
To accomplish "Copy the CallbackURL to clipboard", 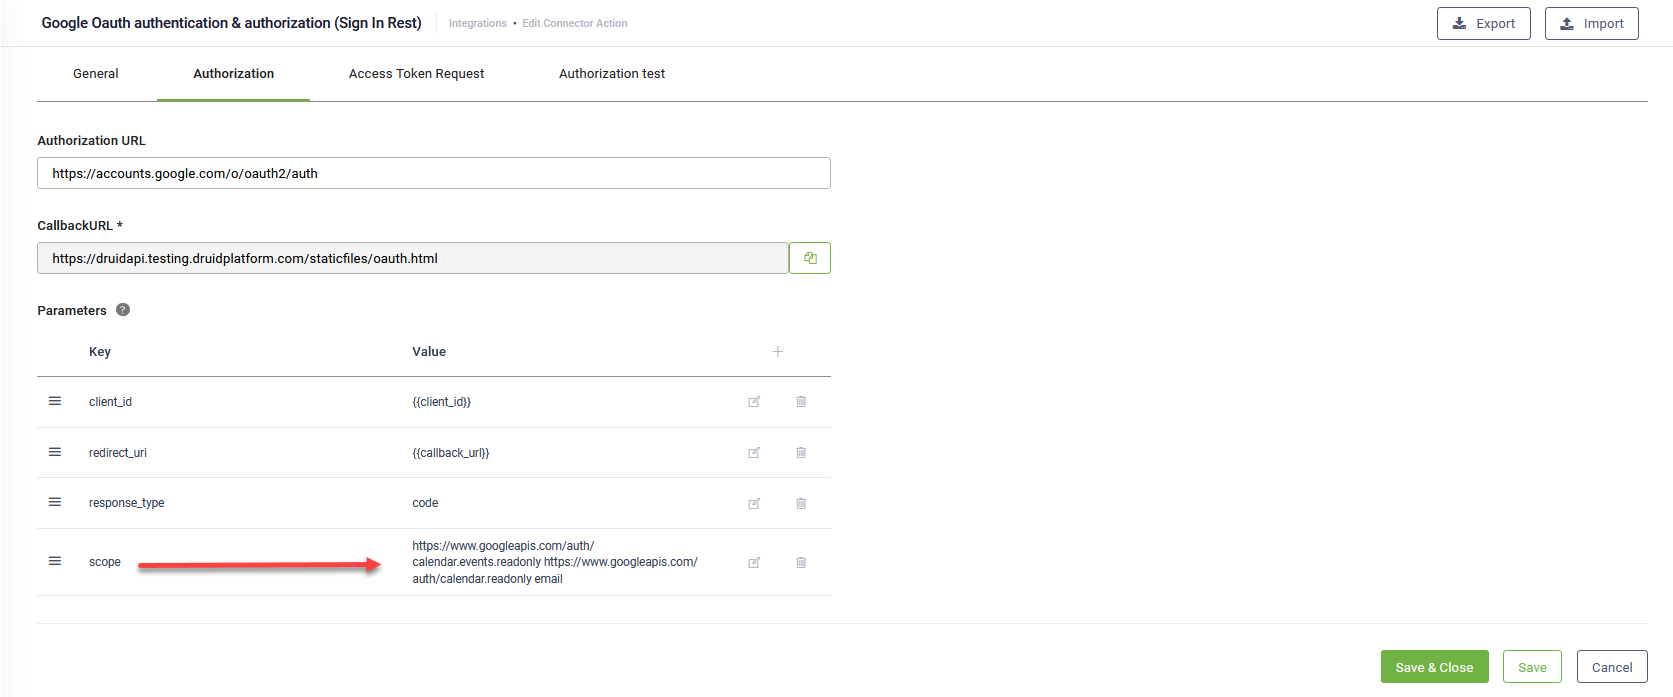I will (810, 258).
